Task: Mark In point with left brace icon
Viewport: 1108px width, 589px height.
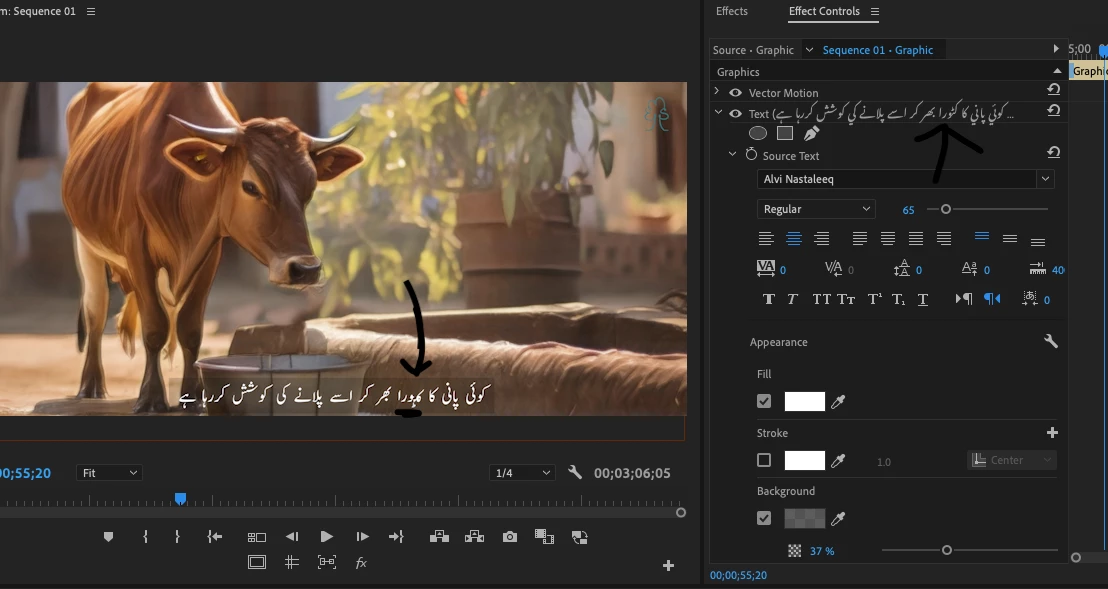Action: (145, 537)
